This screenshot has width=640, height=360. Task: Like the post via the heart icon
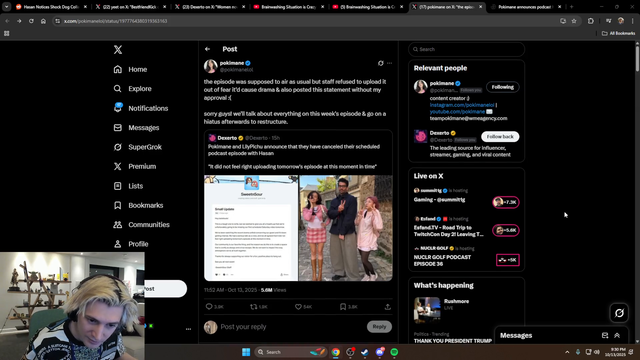point(298,307)
